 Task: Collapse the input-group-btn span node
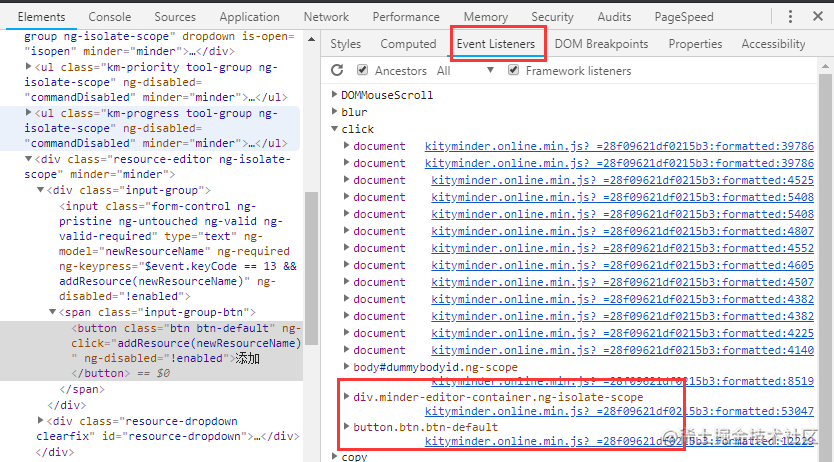[53, 312]
